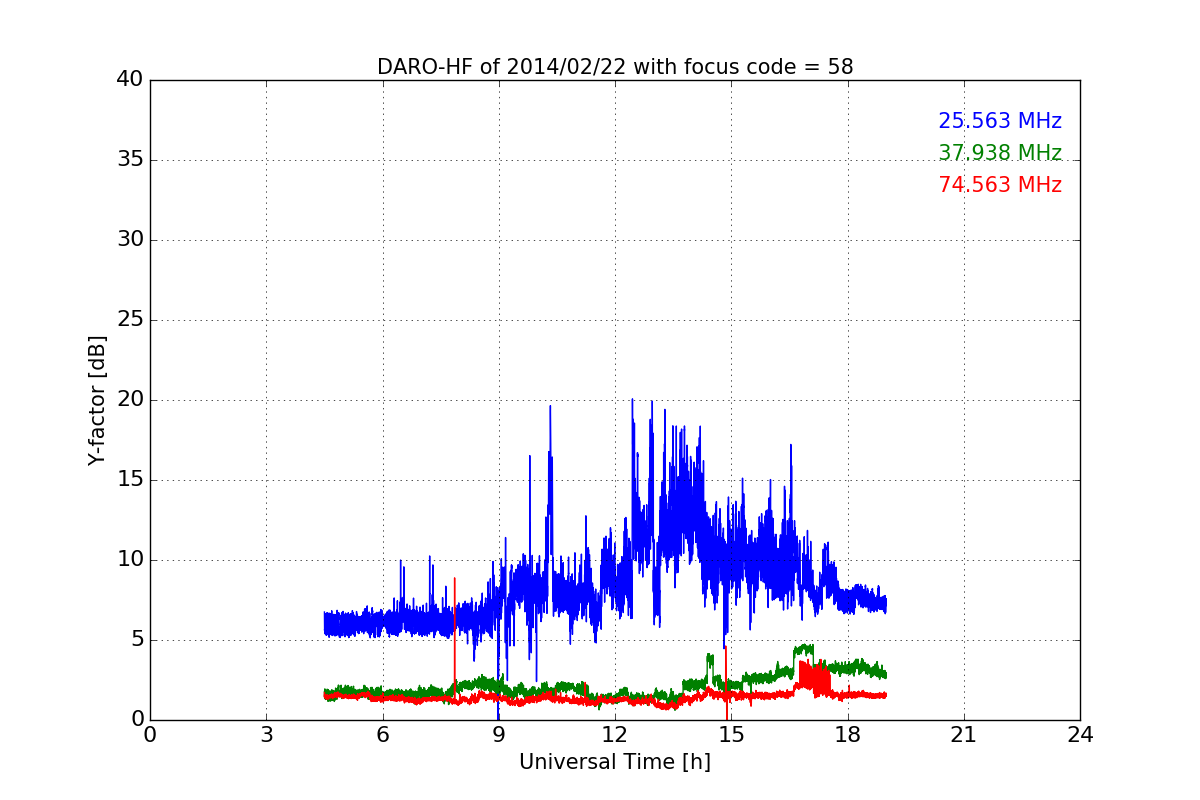Select the blue 25.563 MHz legend label
The width and height of the screenshot is (1200, 800).
click(x=1000, y=121)
